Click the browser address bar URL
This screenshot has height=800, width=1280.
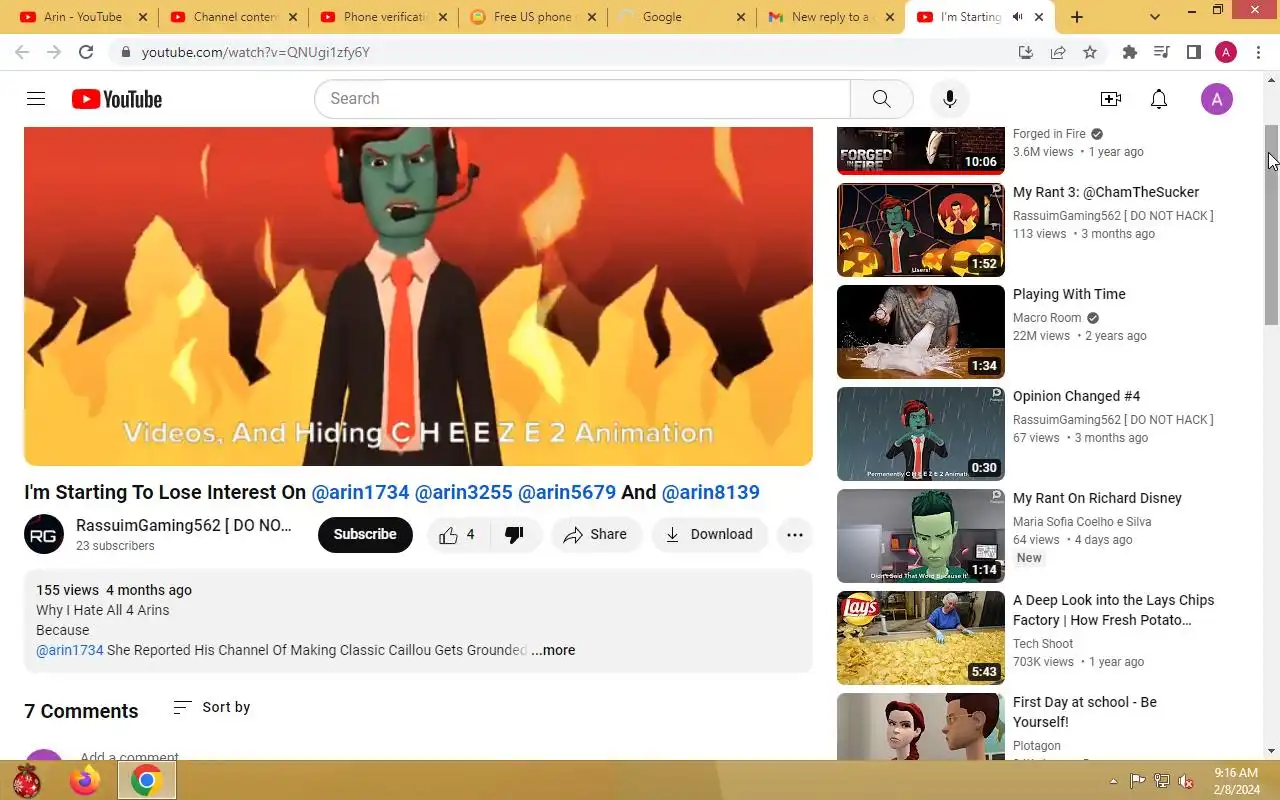[256, 52]
